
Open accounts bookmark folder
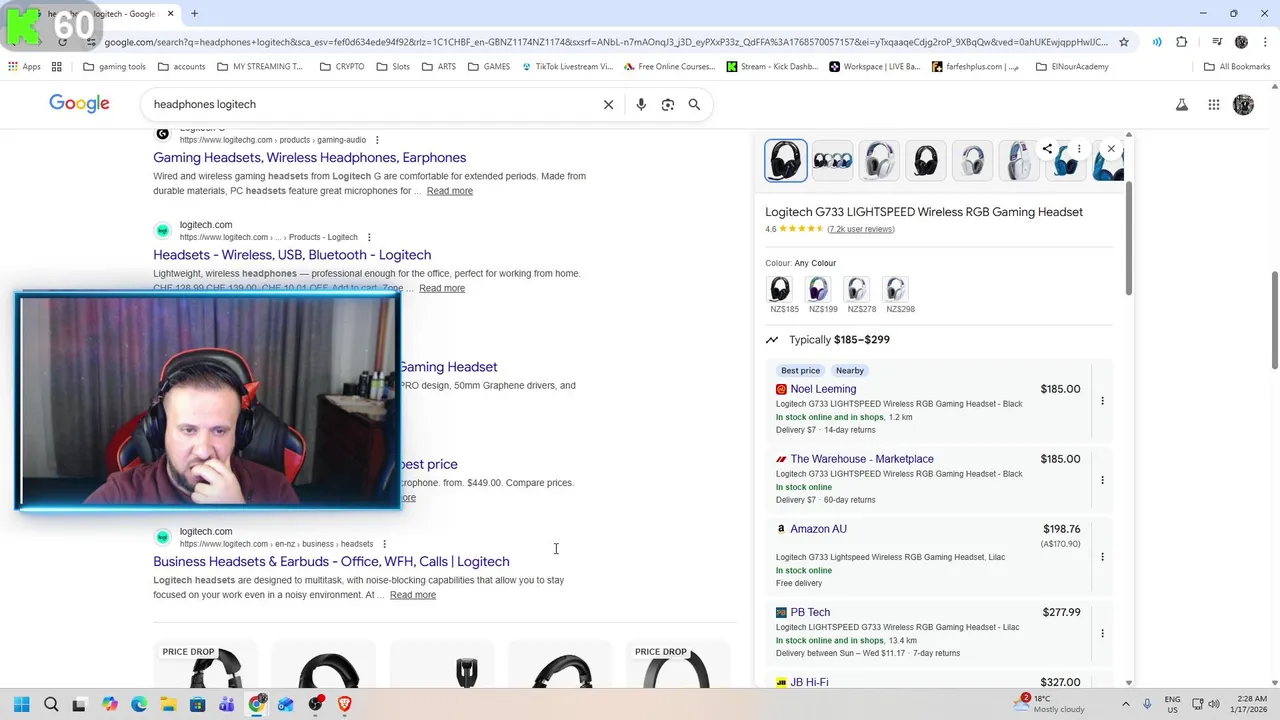(181, 67)
